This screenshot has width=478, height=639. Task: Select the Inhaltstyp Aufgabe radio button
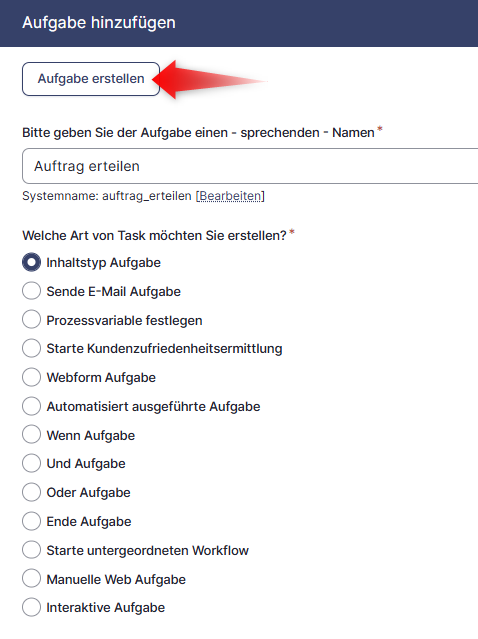pyautogui.click(x=31, y=262)
